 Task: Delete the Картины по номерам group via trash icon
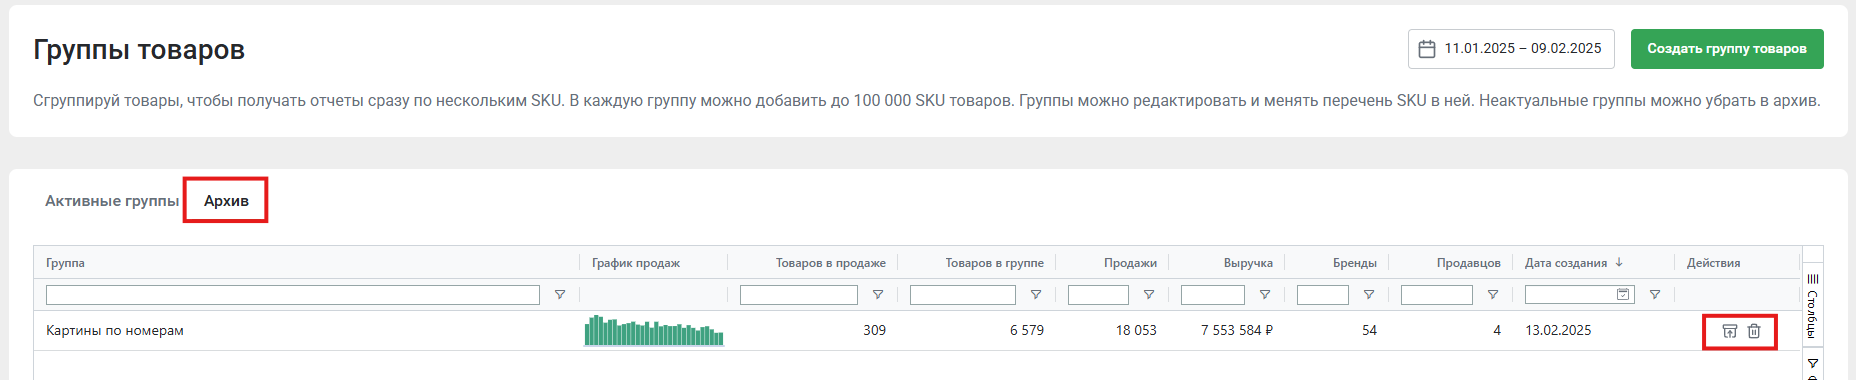click(x=1754, y=331)
